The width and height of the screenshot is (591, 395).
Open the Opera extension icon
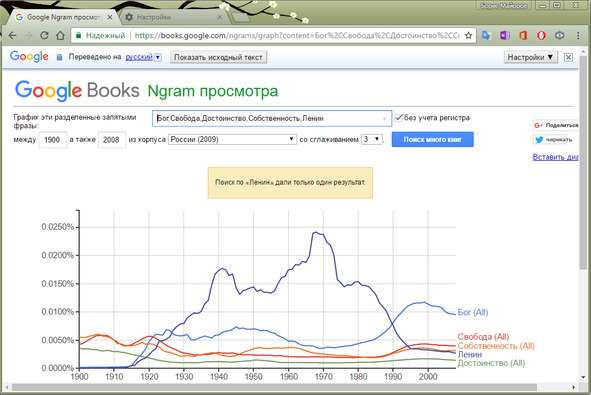pyautogui.click(x=541, y=35)
